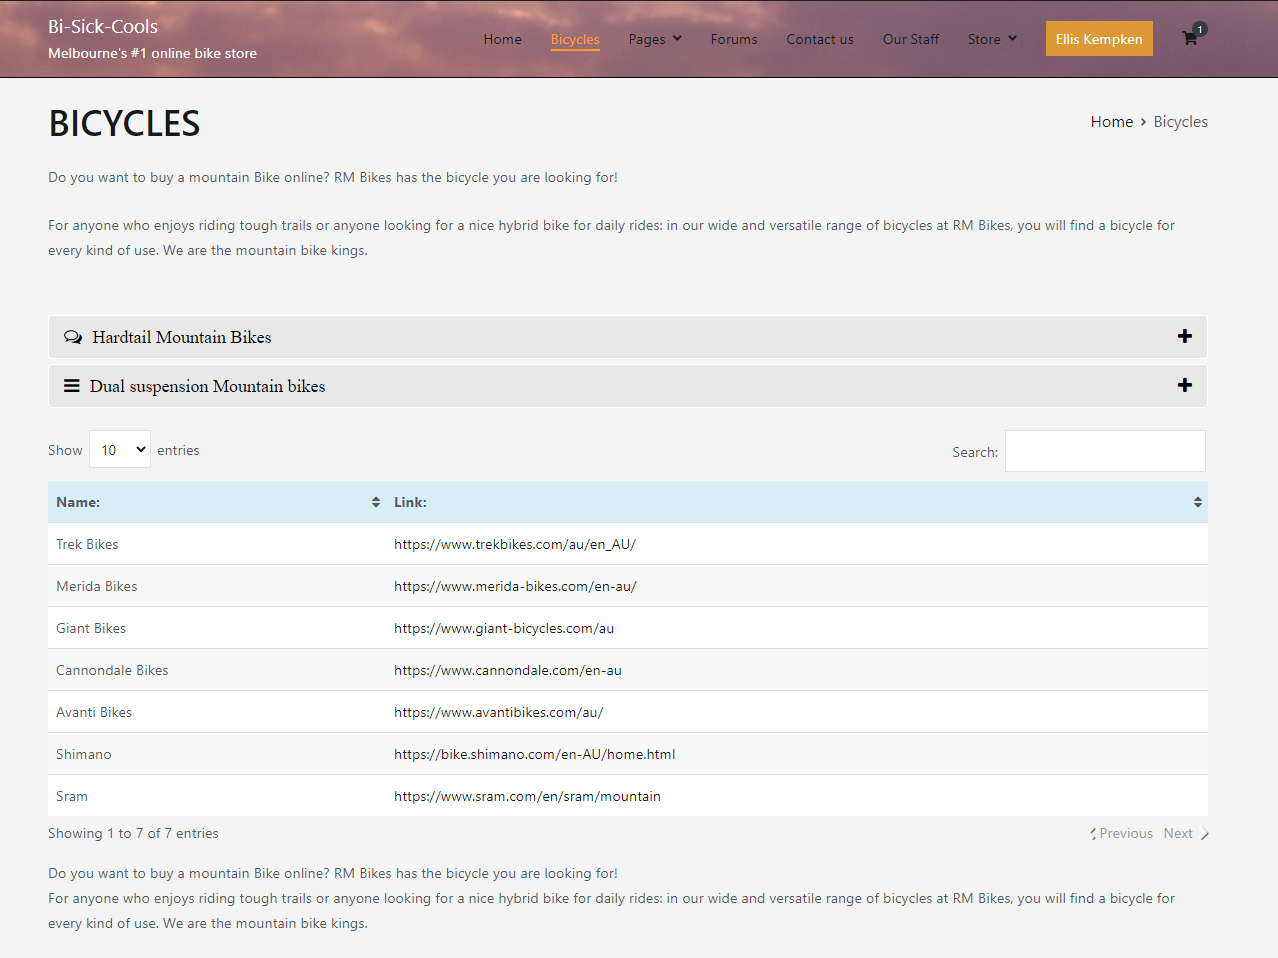Expand Dual suspension Mountain bikes with the plus icon
This screenshot has width=1278, height=958.
(1185, 385)
